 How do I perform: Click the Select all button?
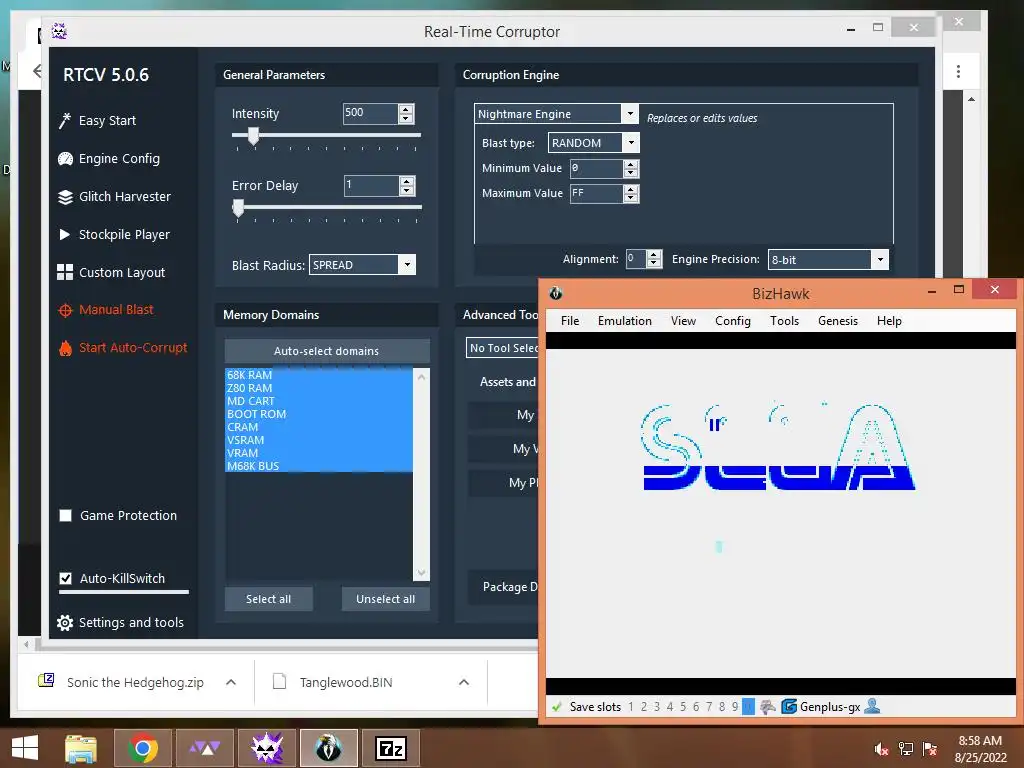coord(268,599)
